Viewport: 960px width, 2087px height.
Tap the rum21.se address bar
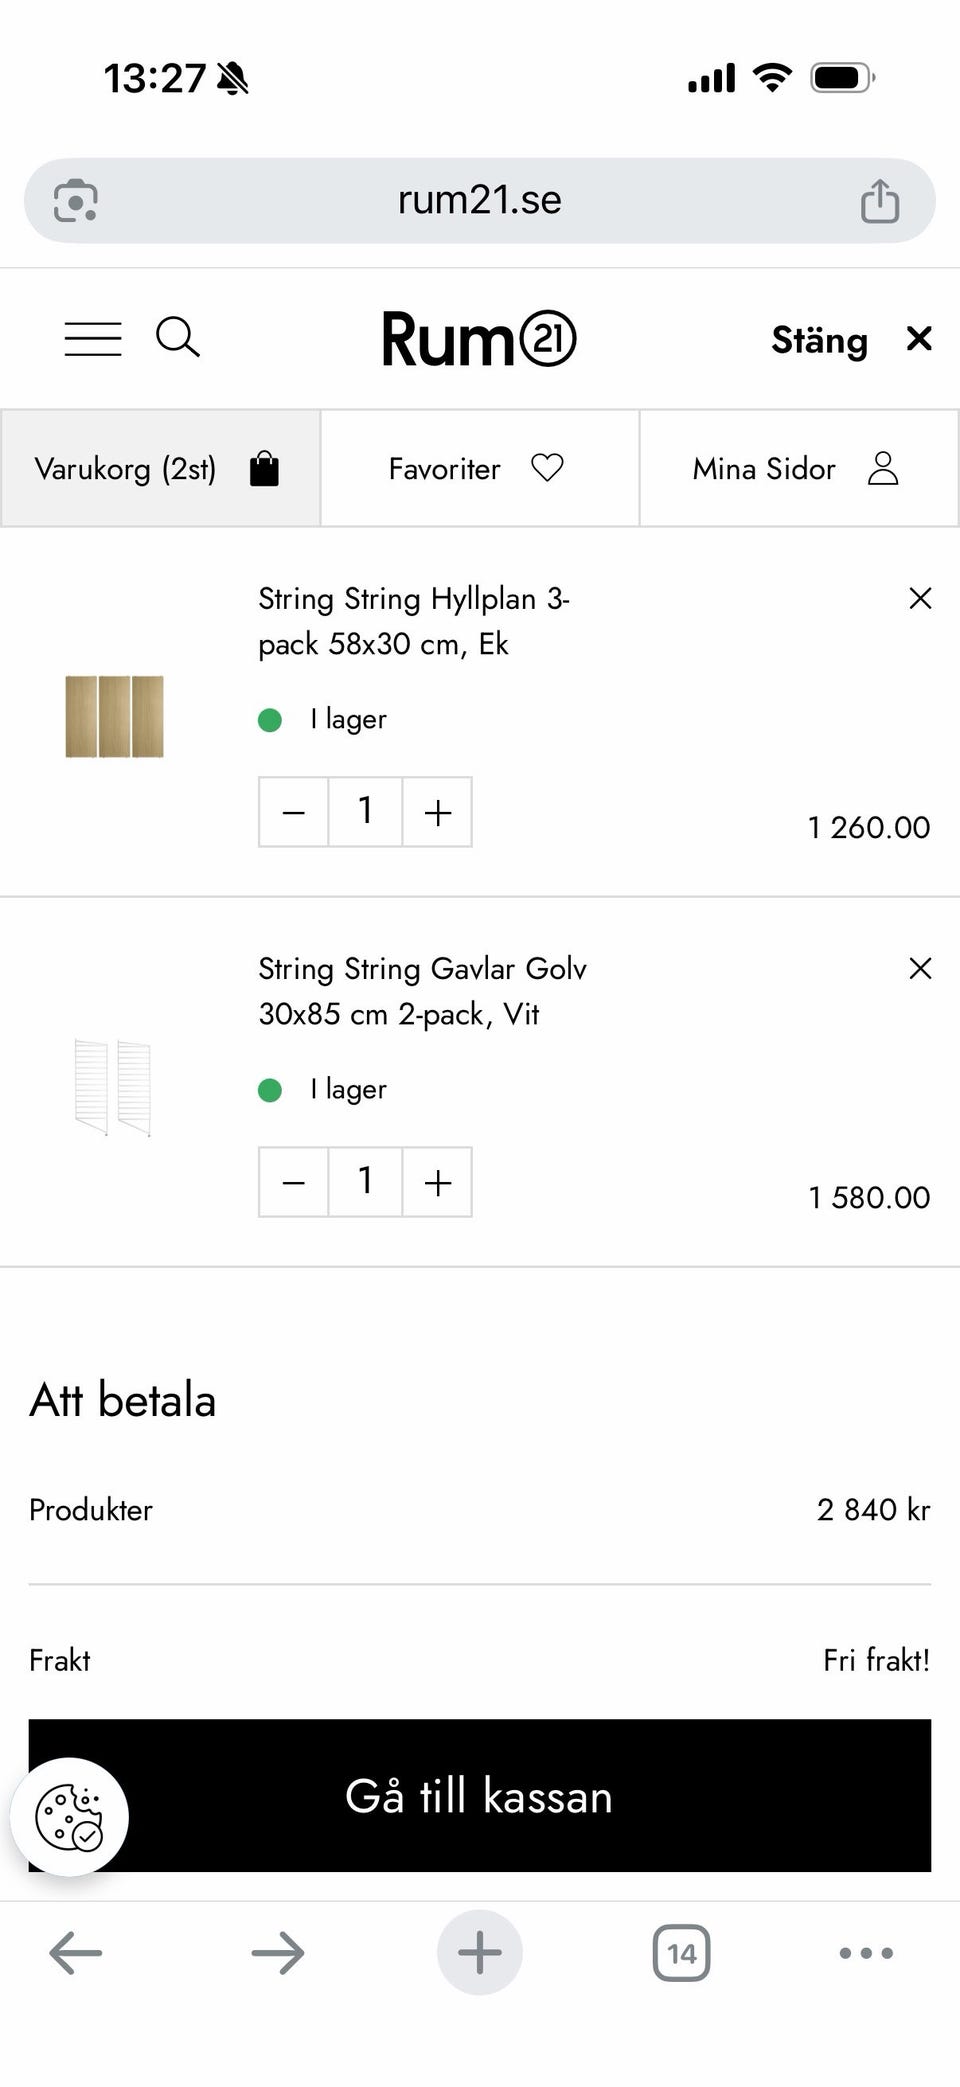[480, 201]
